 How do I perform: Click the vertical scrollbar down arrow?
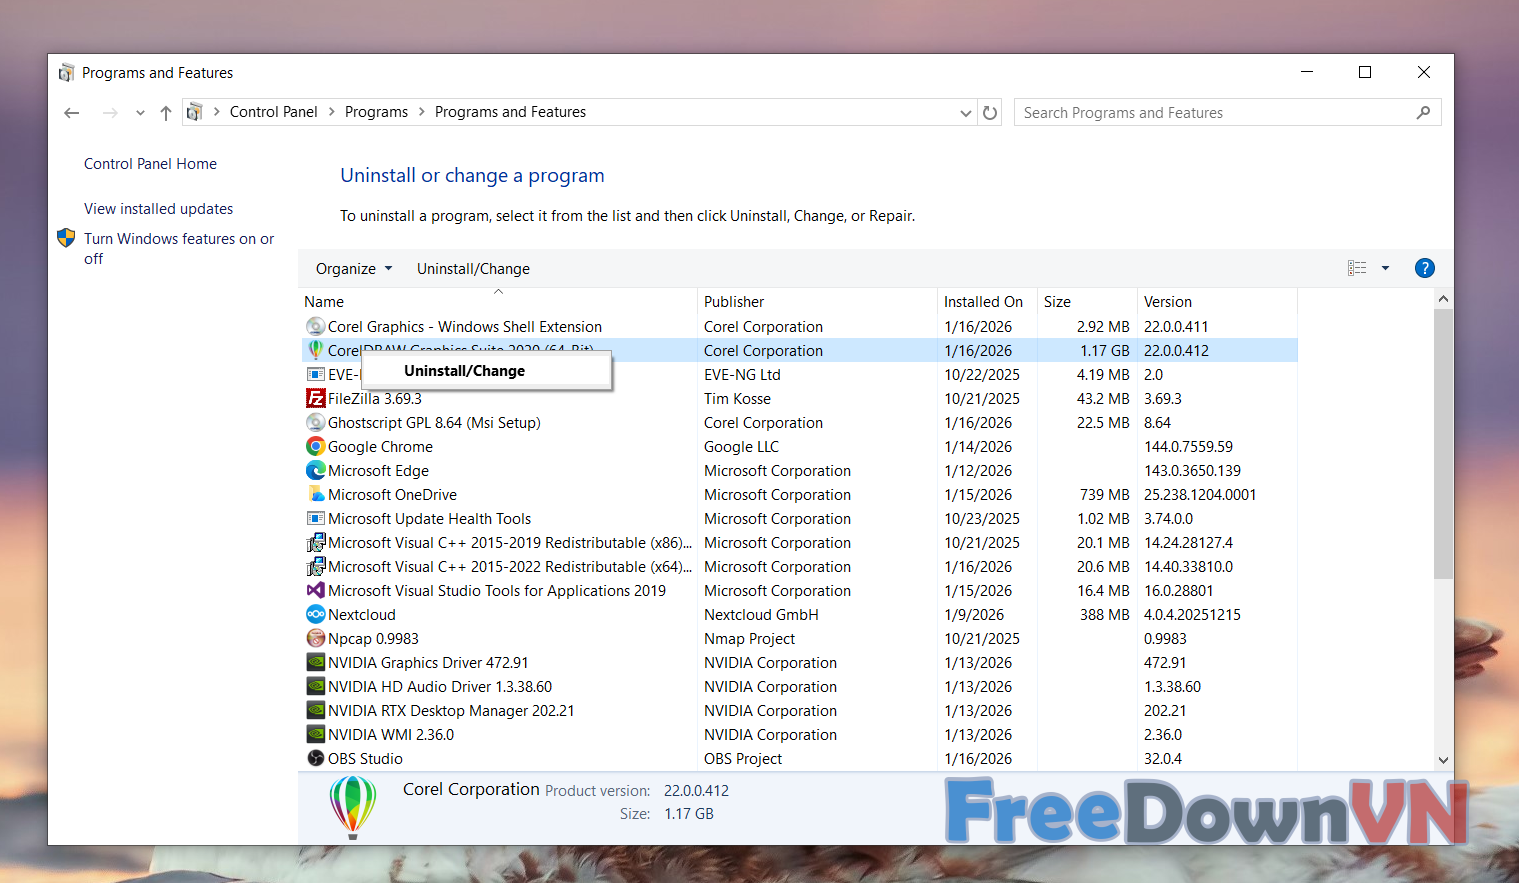(x=1443, y=760)
